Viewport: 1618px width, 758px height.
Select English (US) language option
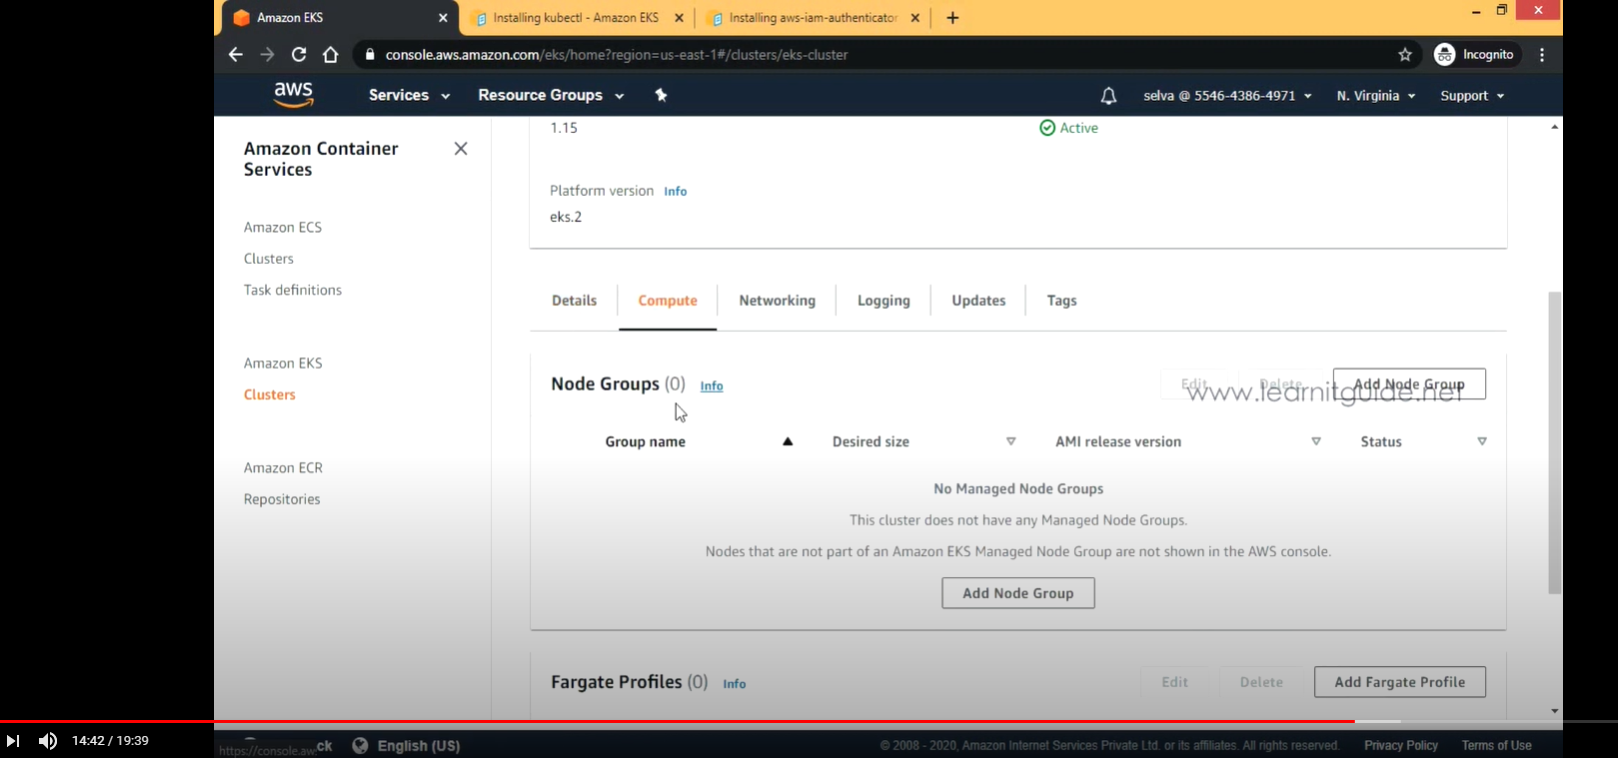pos(419,746)
